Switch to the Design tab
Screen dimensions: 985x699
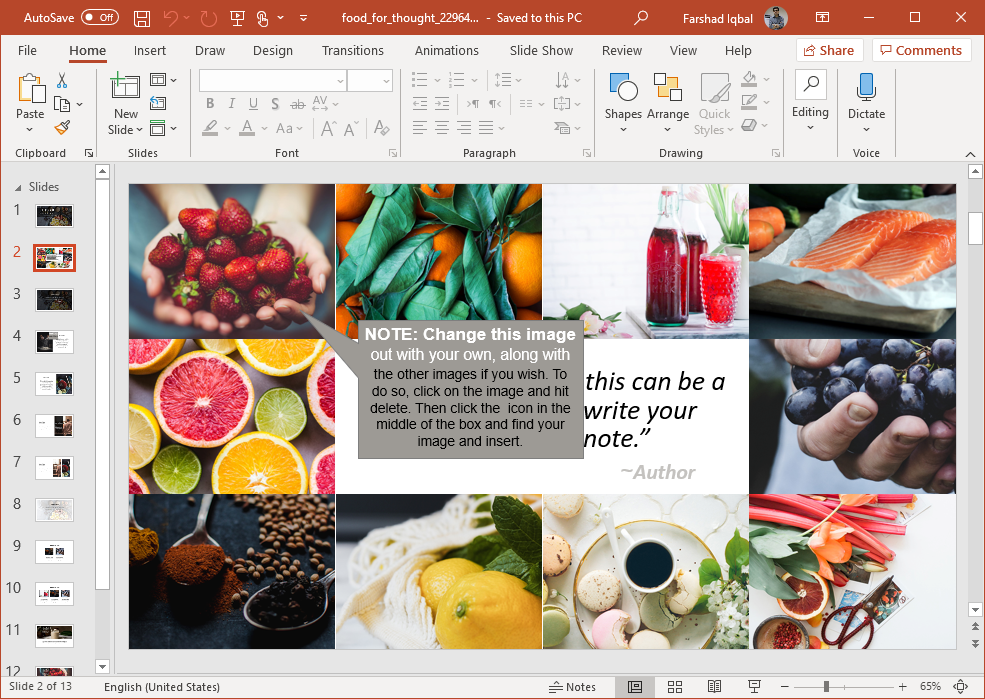273,50
